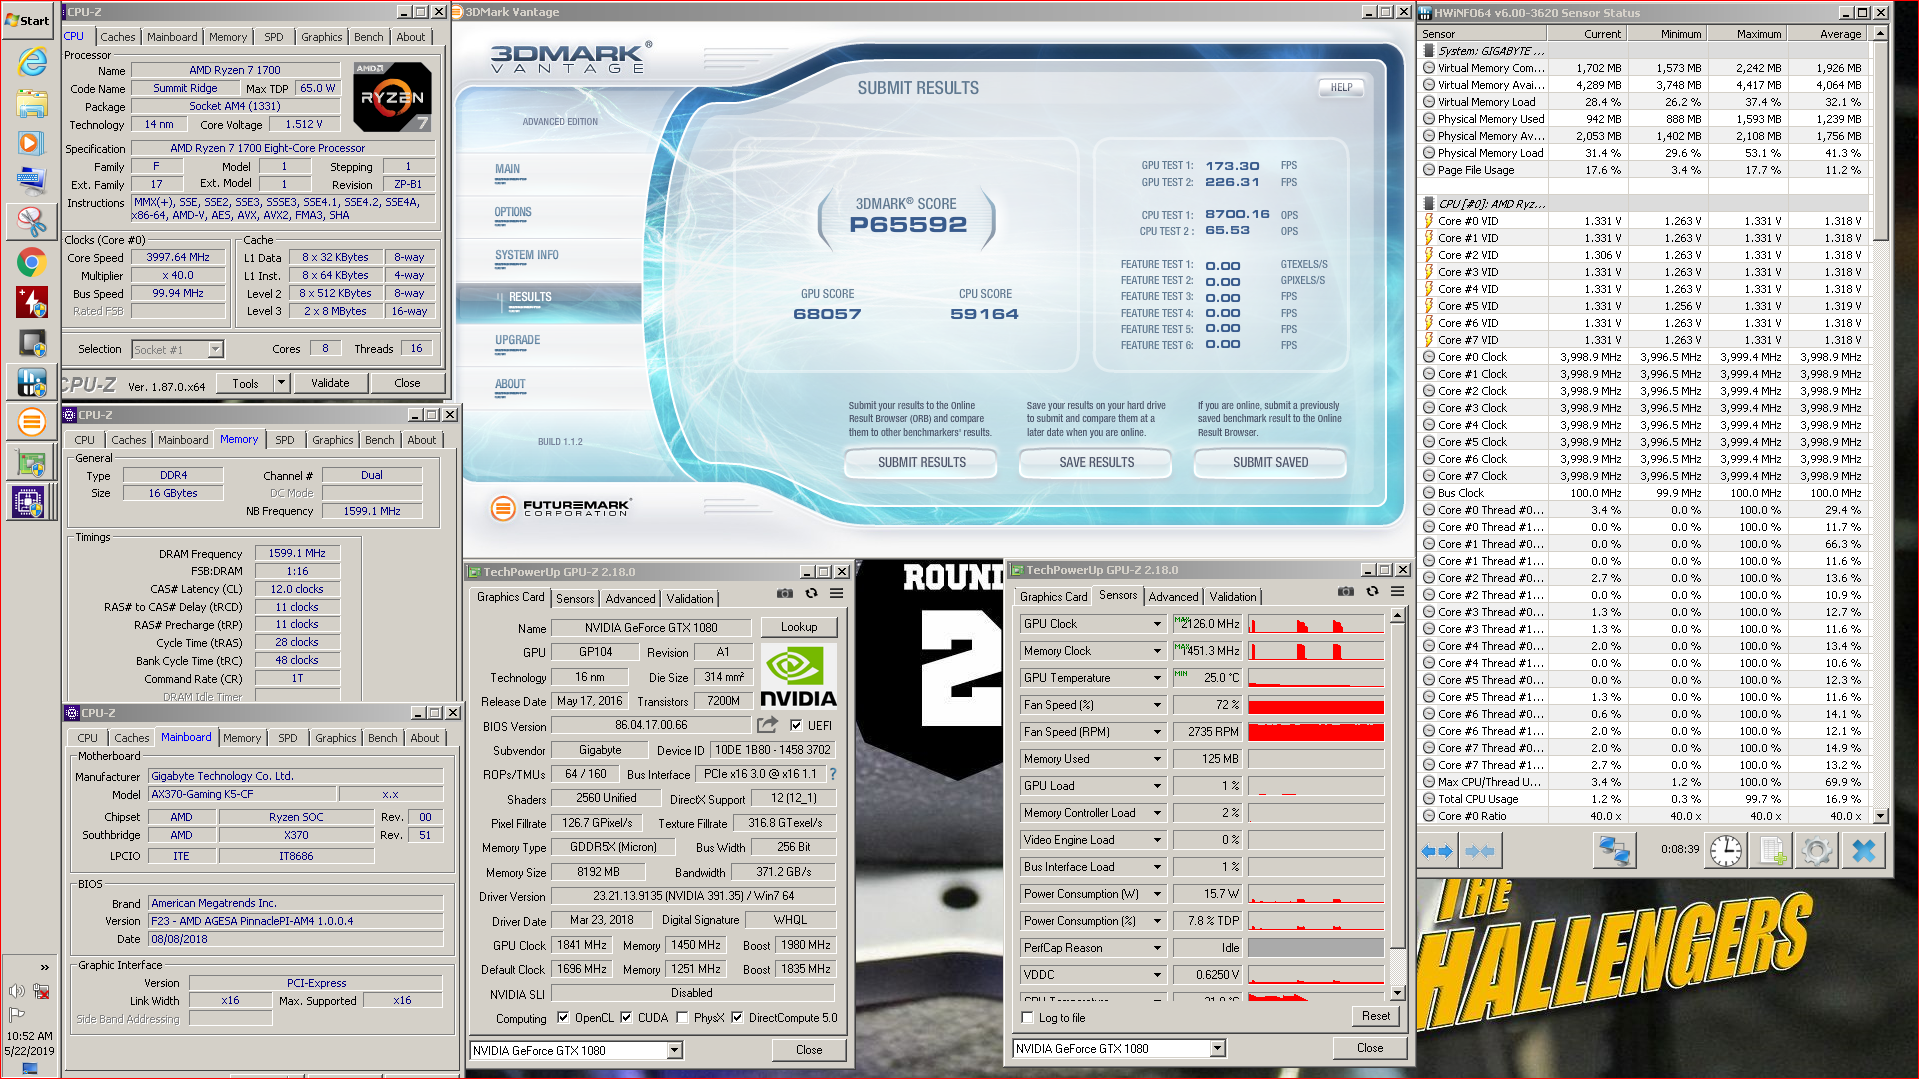This screenshot has width=1919, height=1079.
Task: Open the GPU Clock sensor dropdown
Action: pyautogui.click(x=1157, y=624)
